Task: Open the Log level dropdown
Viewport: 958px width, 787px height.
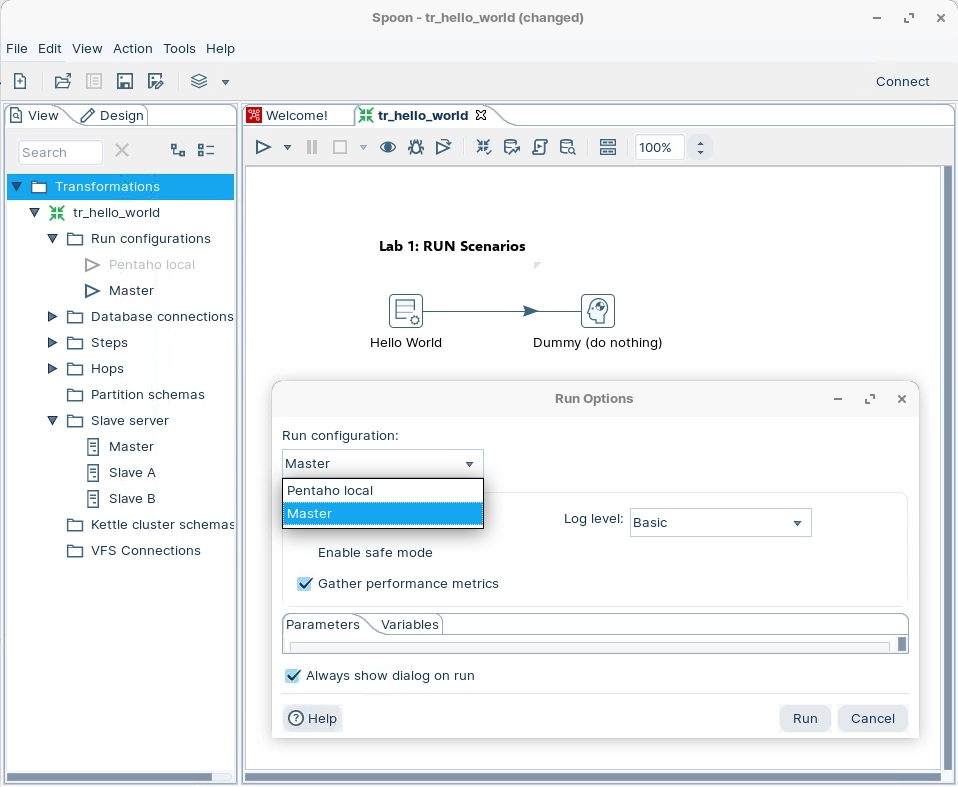Action: pyautogui.click(x=720, y=523)
